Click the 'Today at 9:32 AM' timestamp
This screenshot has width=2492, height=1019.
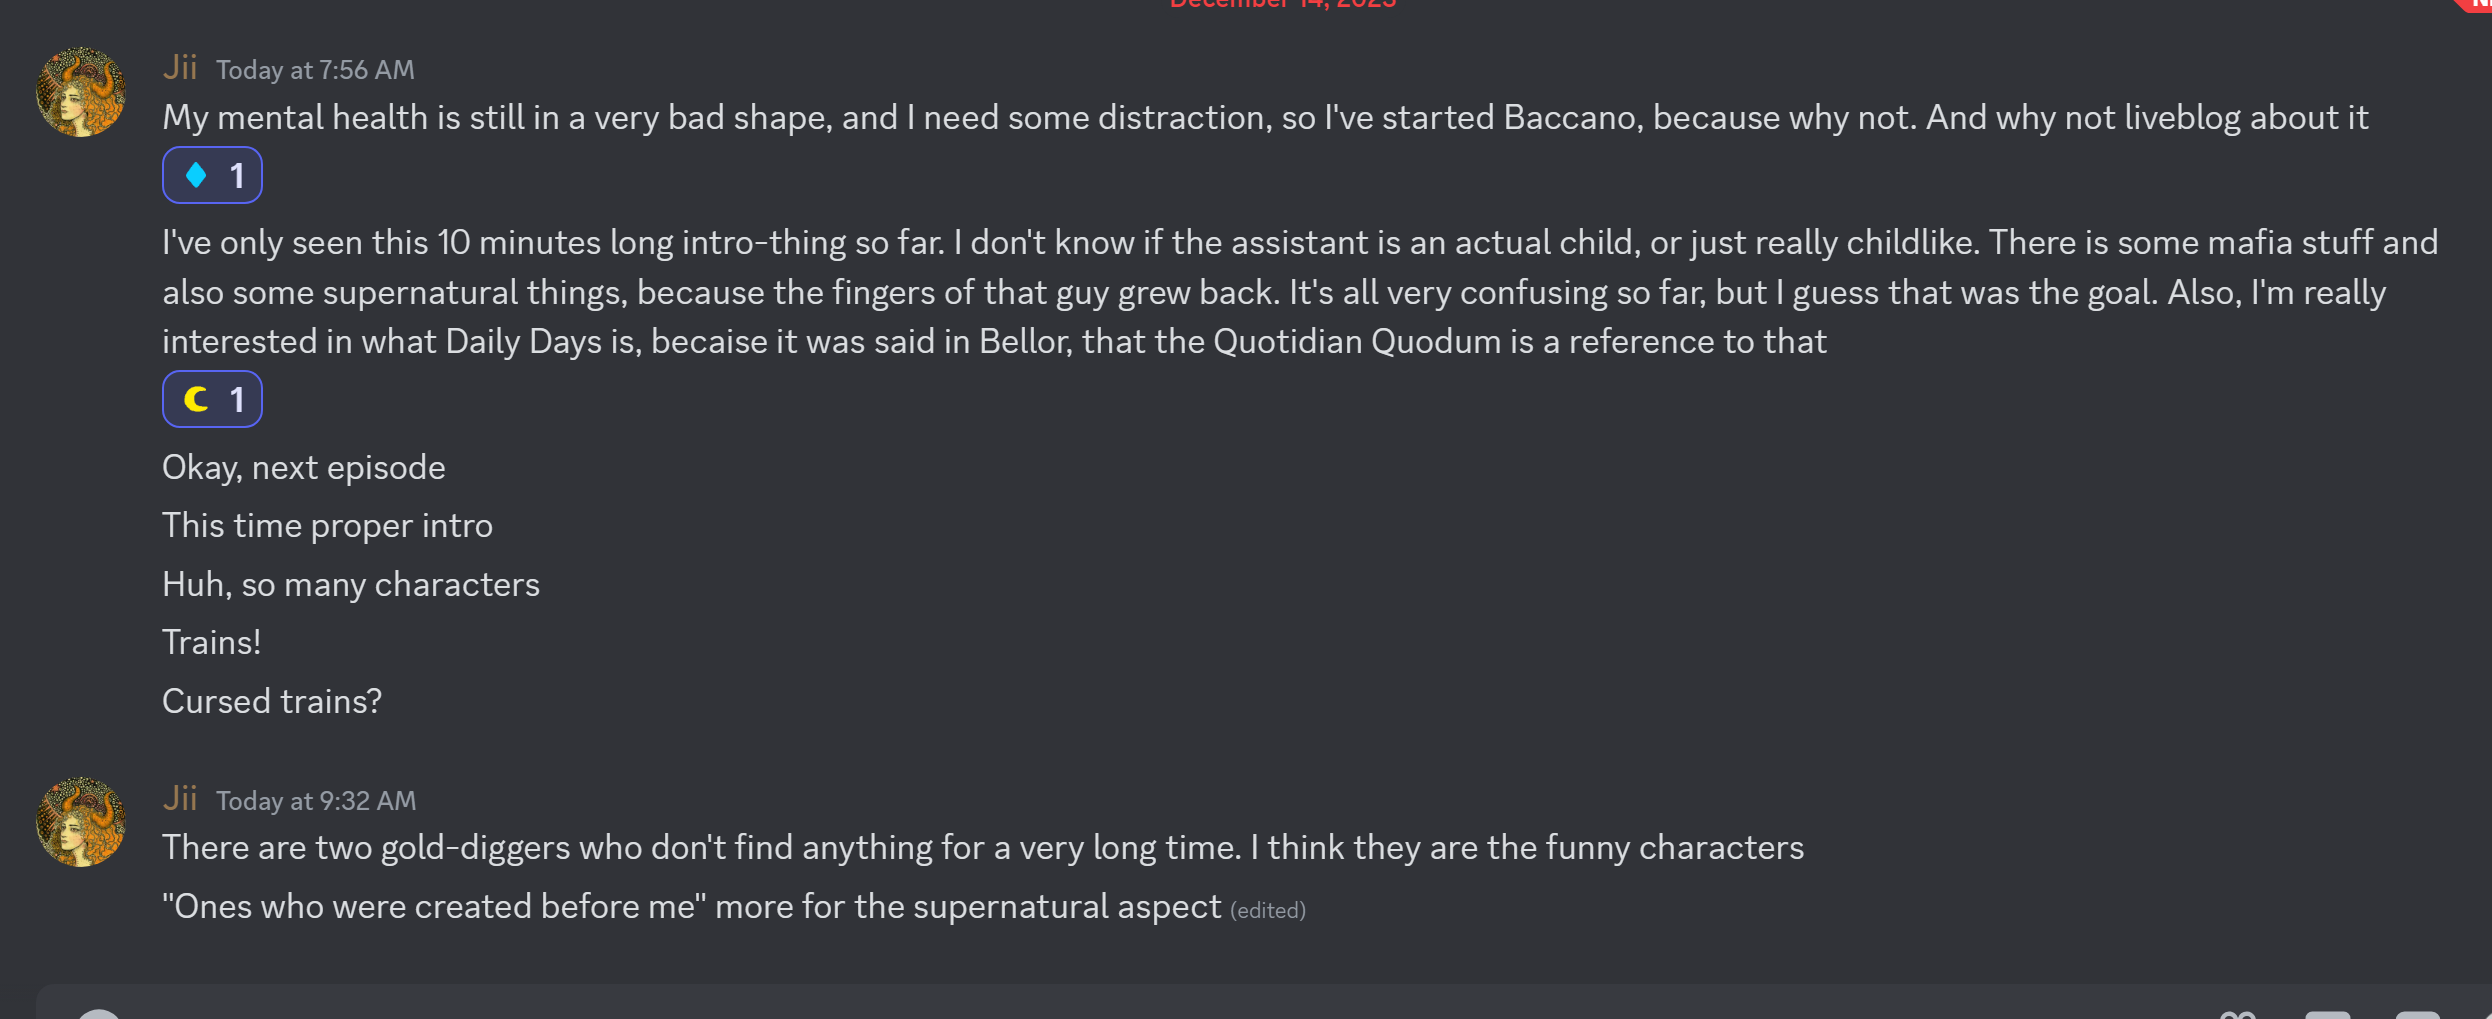coord(316,801)
